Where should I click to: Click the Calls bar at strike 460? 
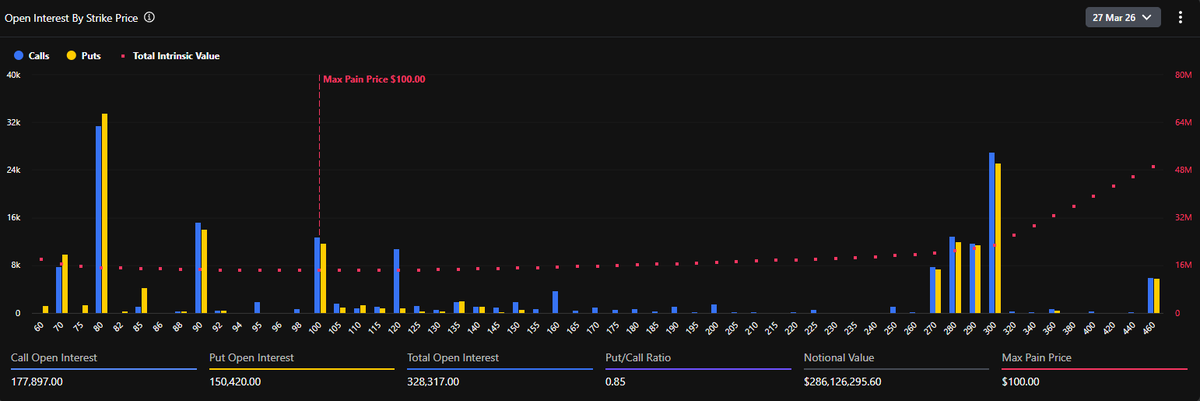pos(1150,296)
